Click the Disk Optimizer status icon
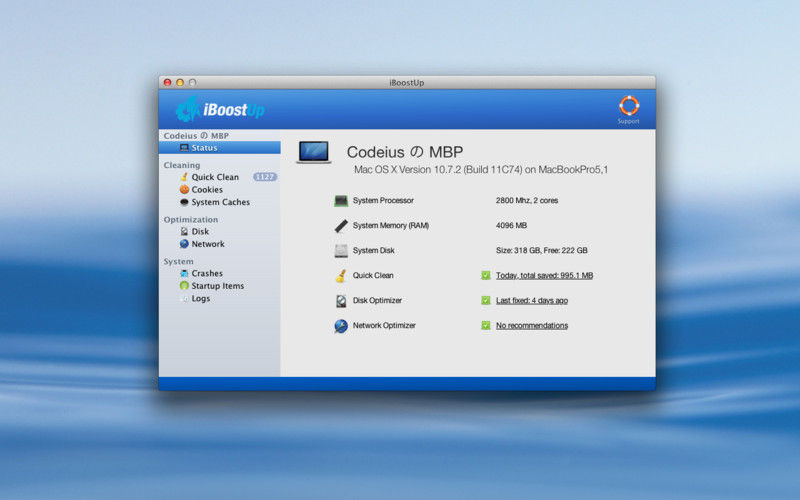 341,301
